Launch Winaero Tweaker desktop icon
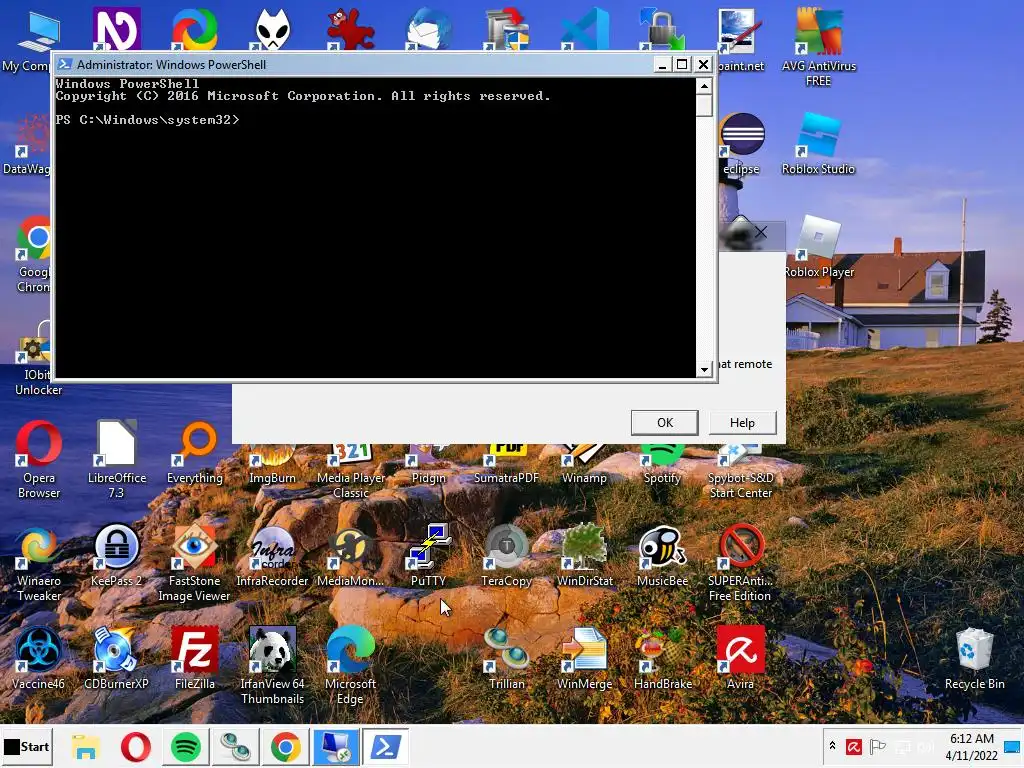This screenshot has width=1024, height=768. (x=39, y=562)
